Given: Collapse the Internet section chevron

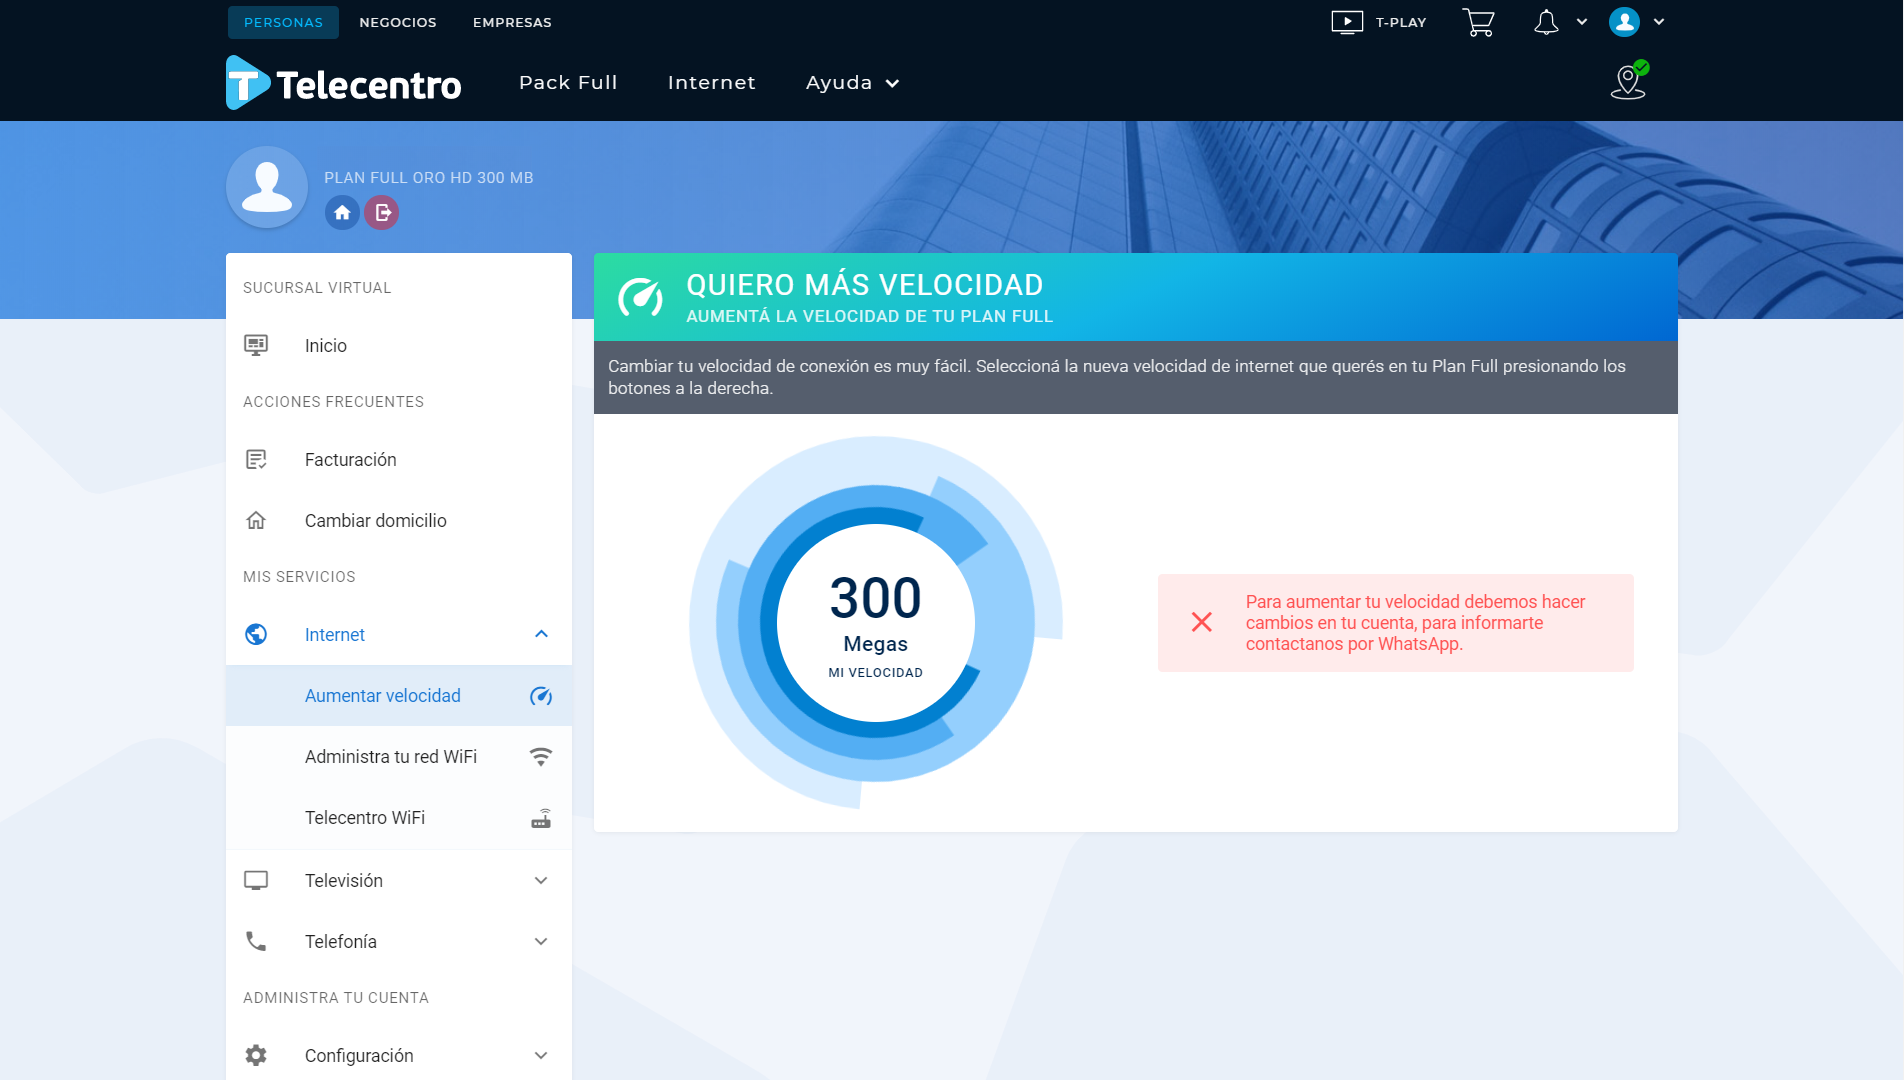Looking at the screenshot, I should point(541,635).
